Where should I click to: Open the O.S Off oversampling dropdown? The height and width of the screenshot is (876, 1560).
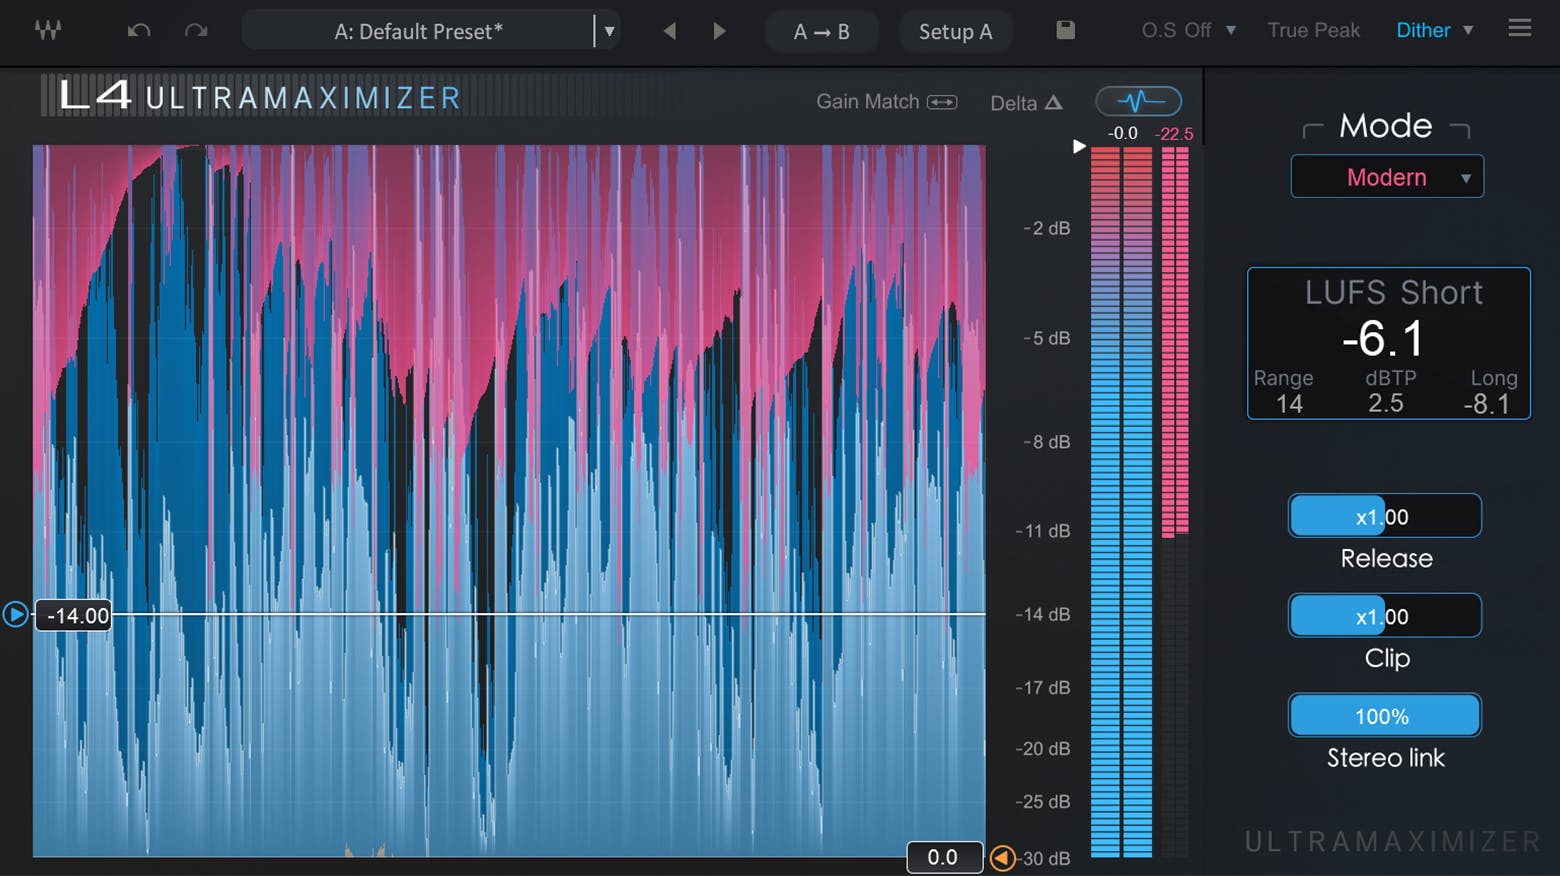click(1188, 31)
